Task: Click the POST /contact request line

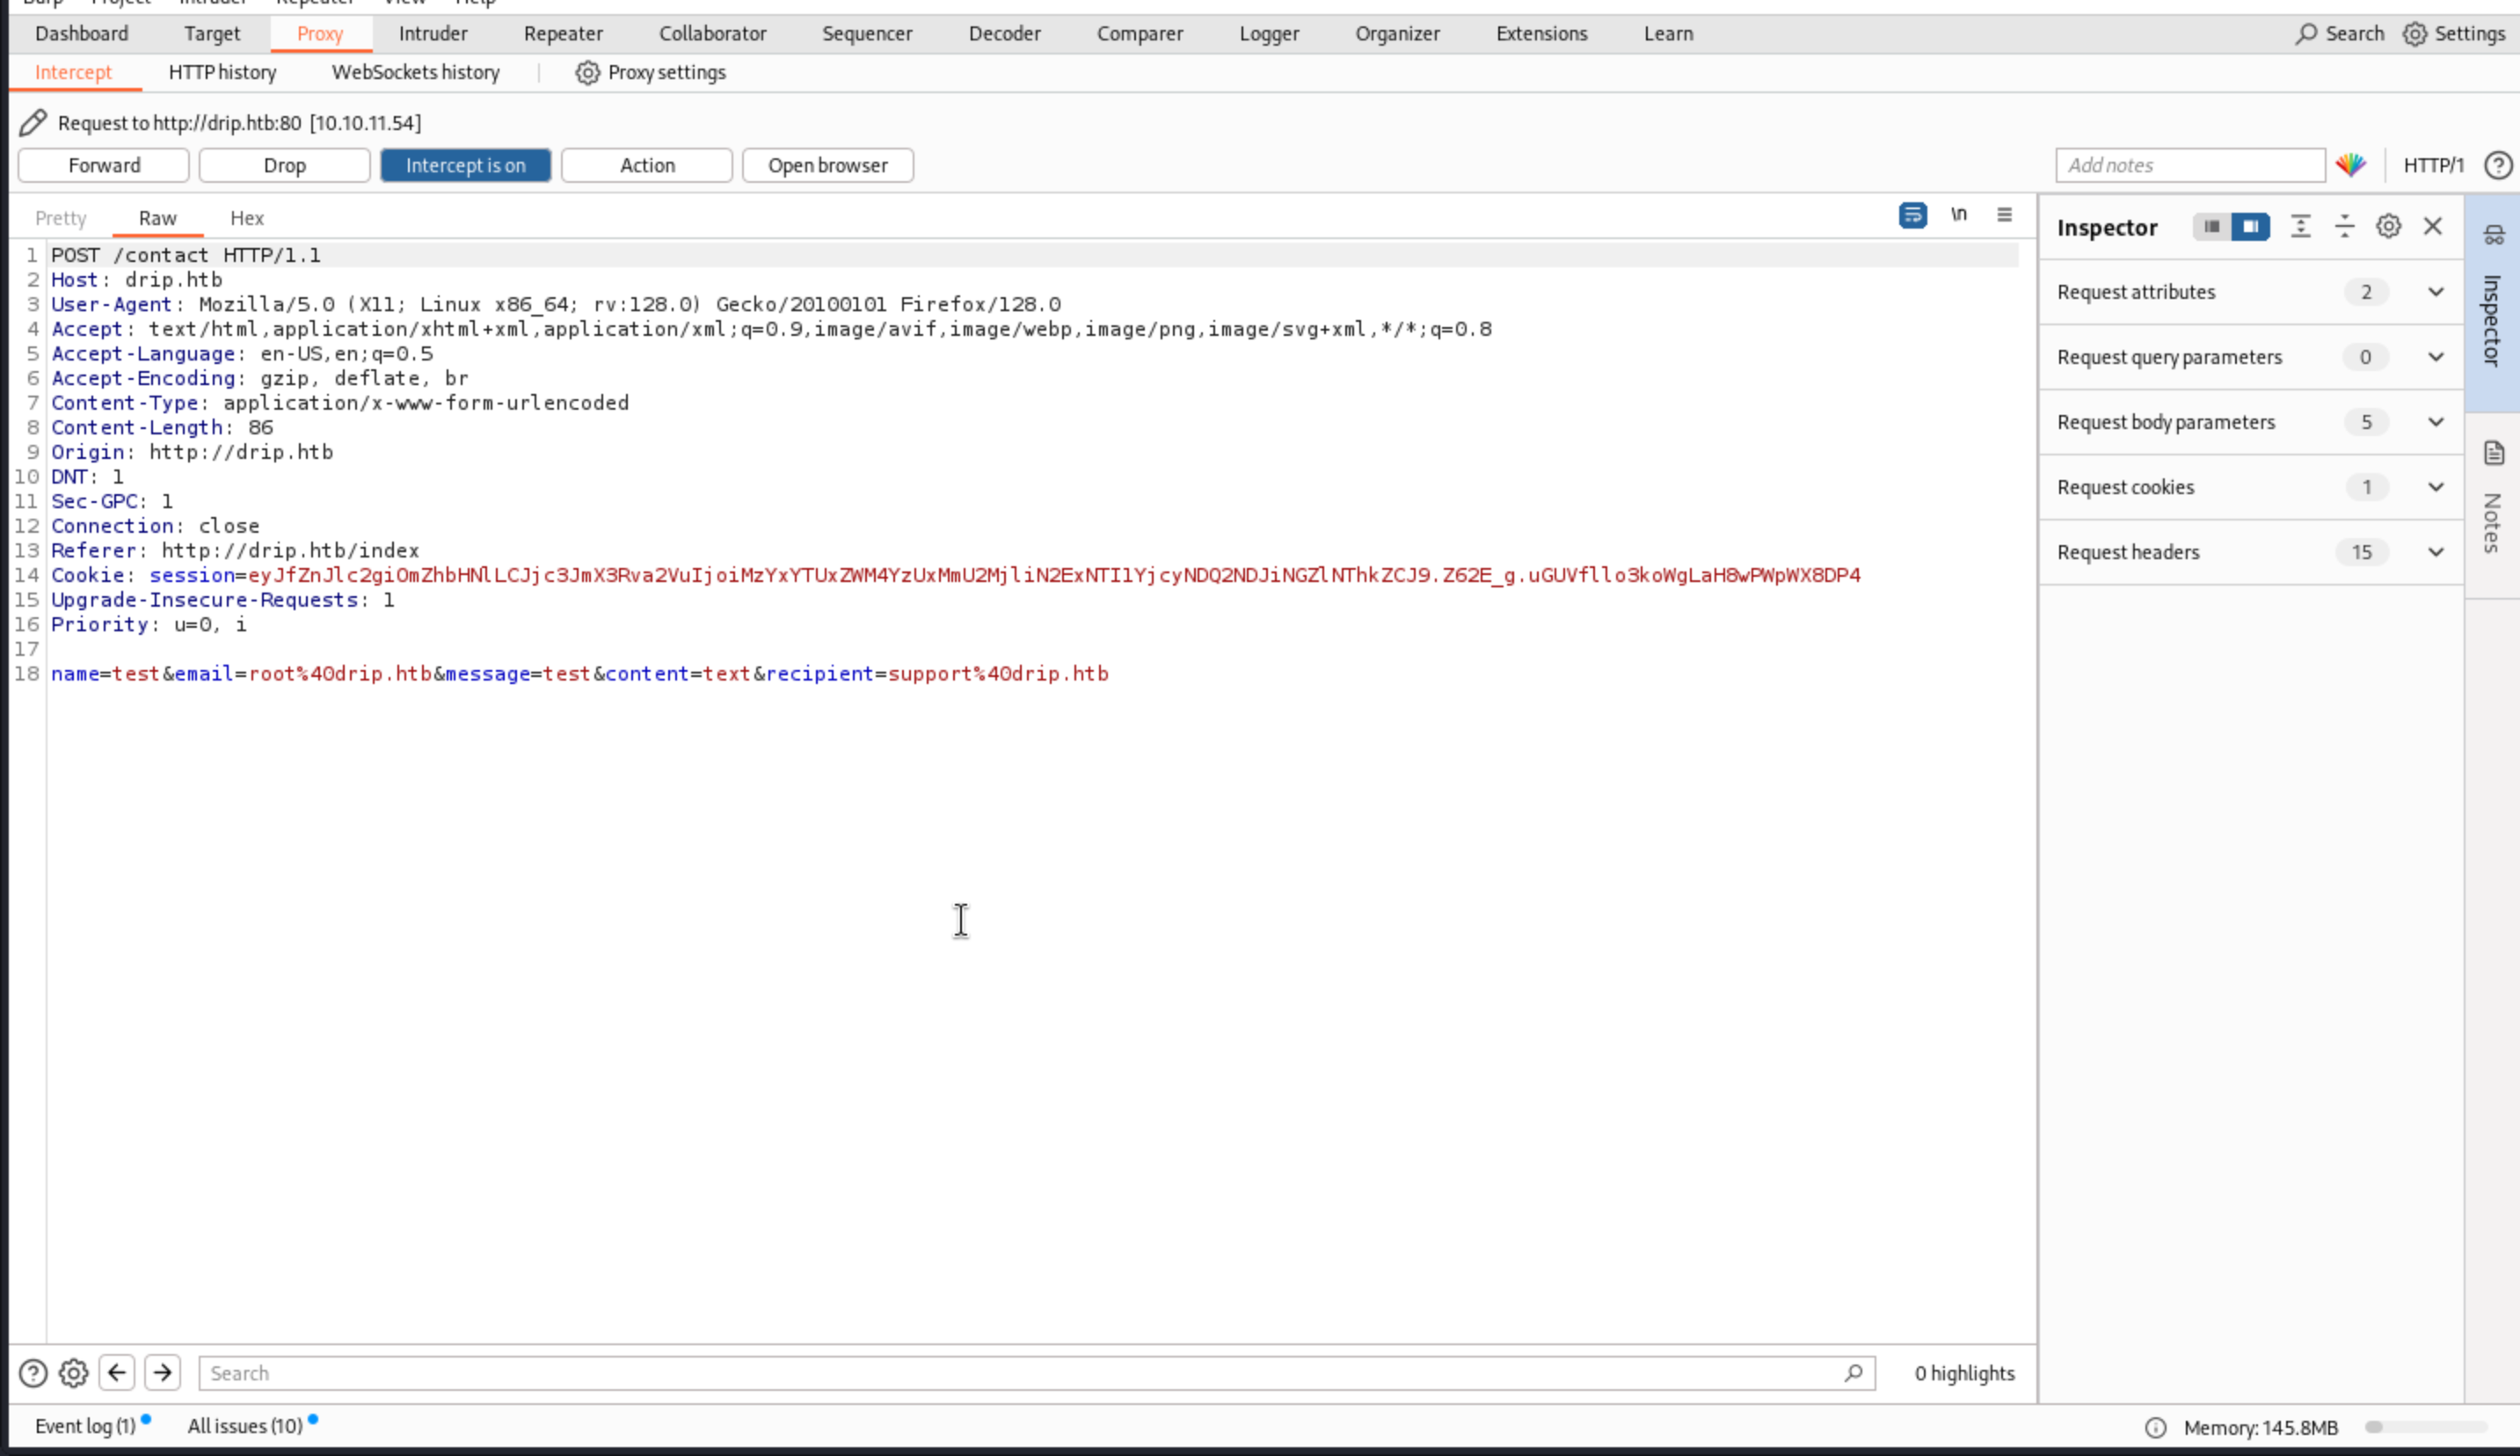Action: point(186,255)
